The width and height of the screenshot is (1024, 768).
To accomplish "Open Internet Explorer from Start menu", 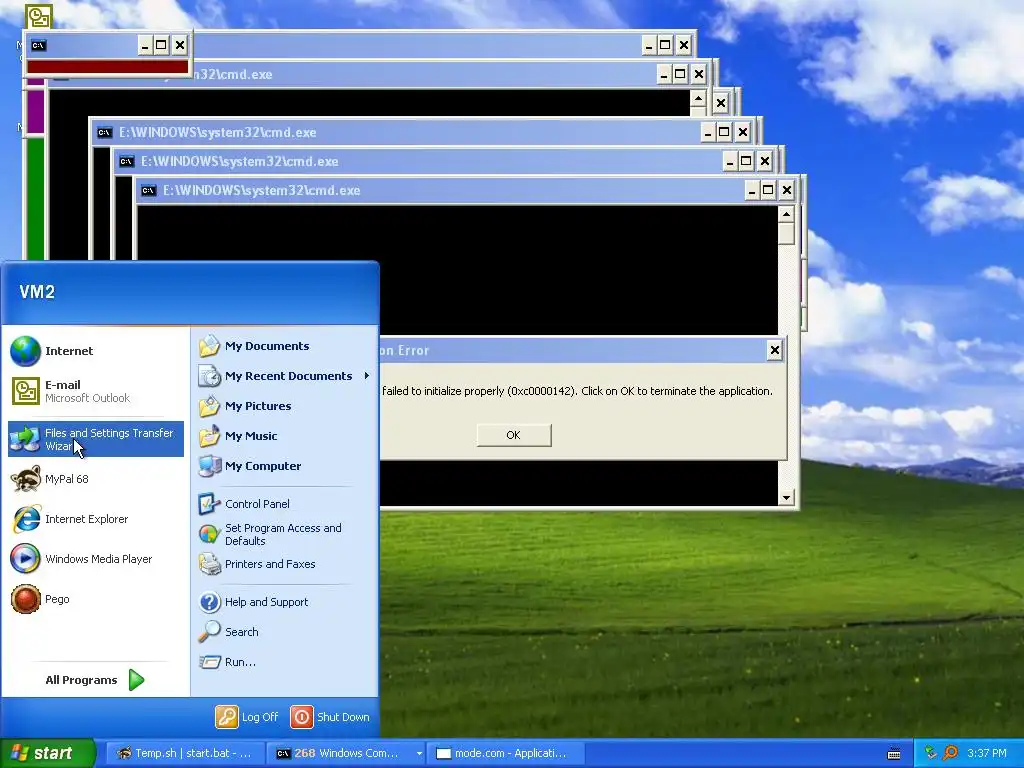I will (95, 519).
